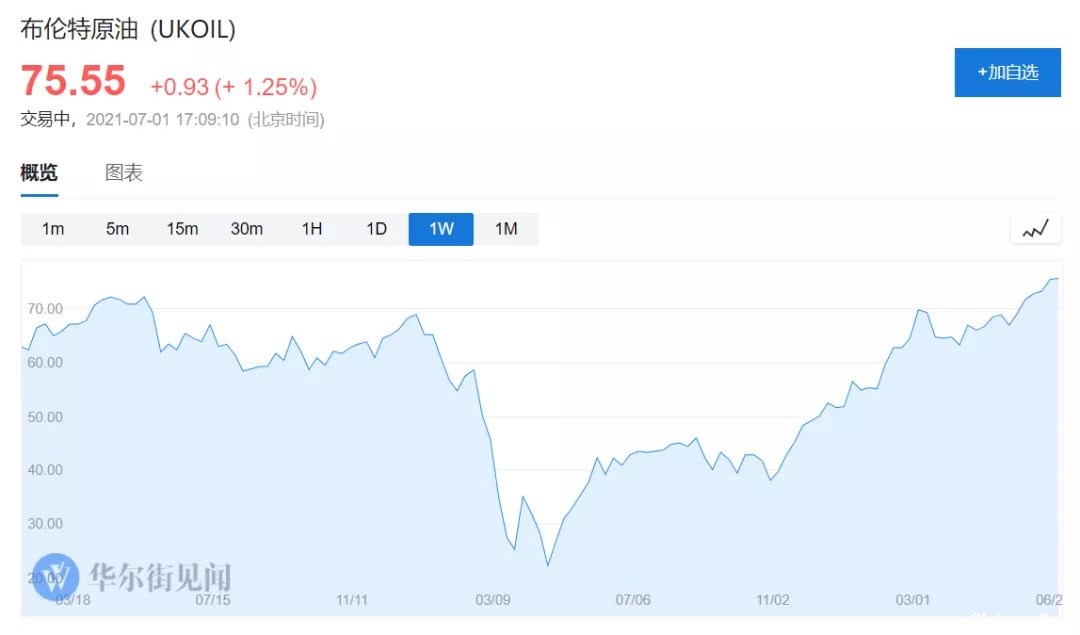Switch the chart to 1H interval

[x=311, y=229]
